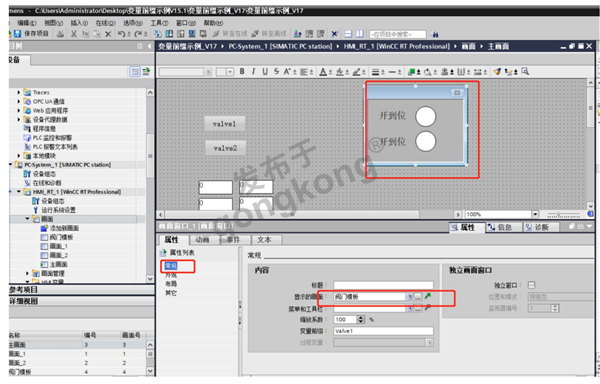
Task: Click the valve2 button on canvas
Action: (x=225, y=148)
